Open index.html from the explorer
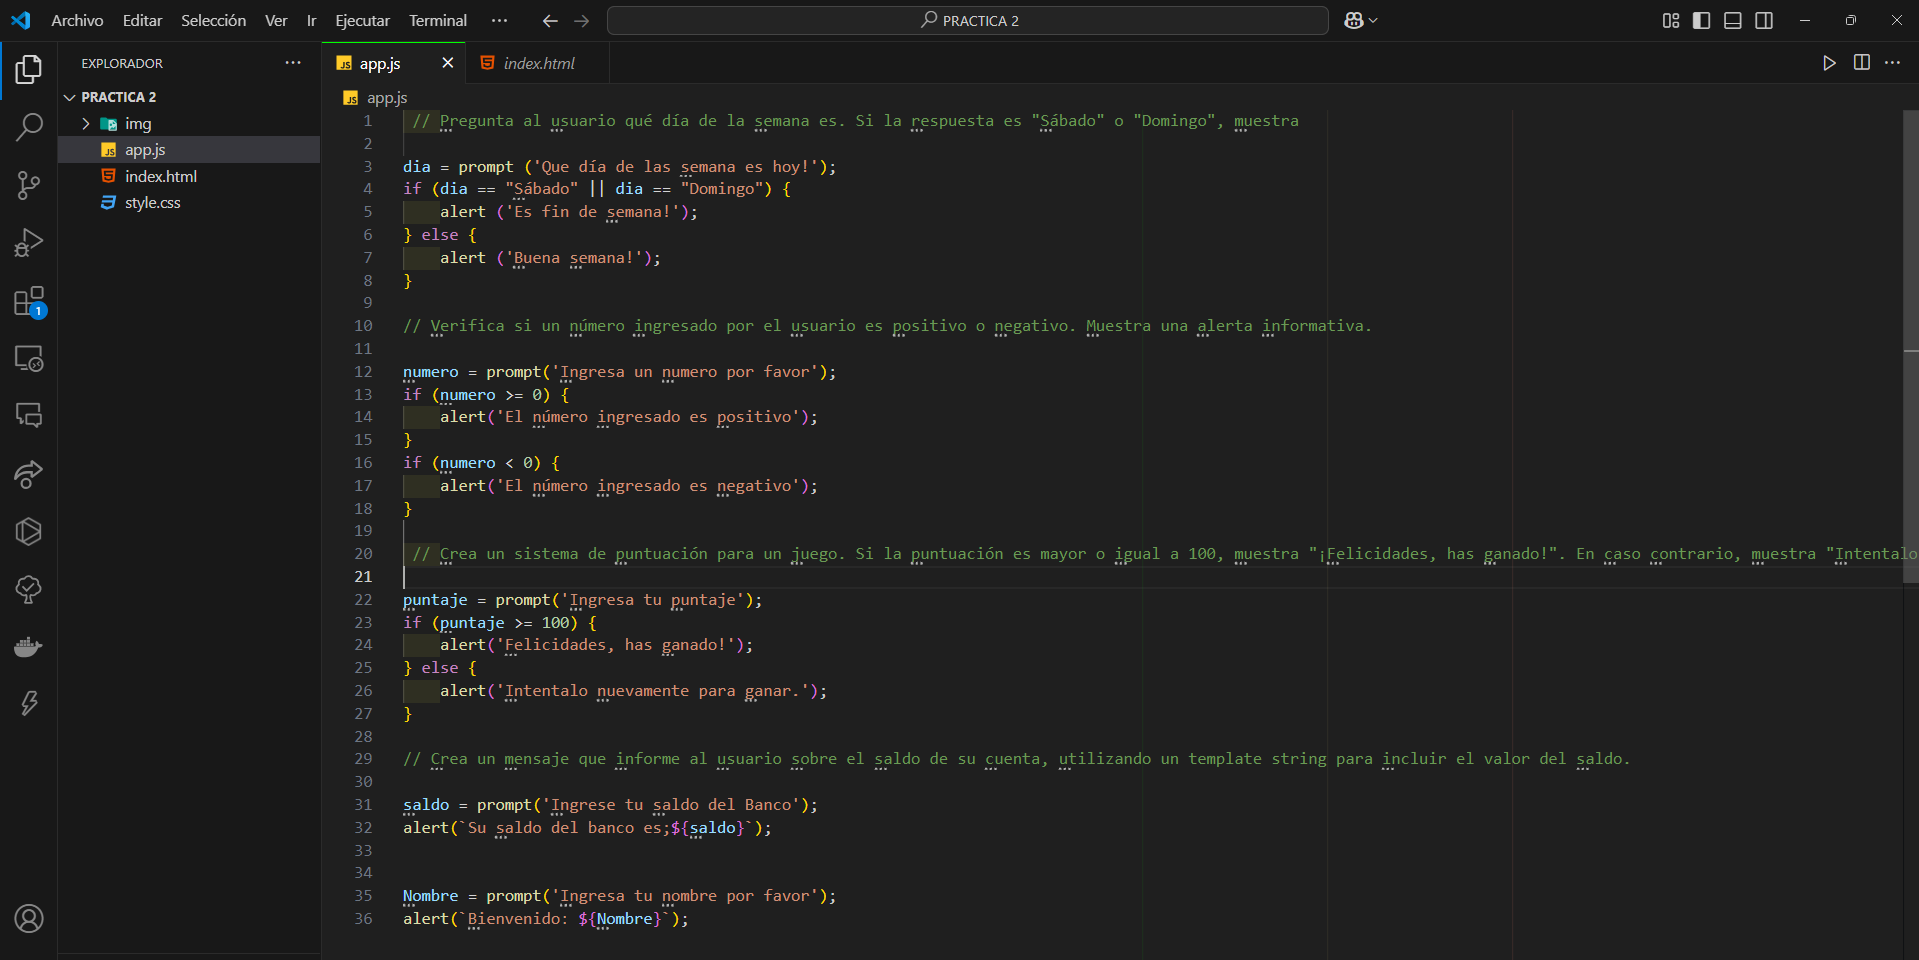The height and width of the screenshot is (960, 1919). (189, 176)
